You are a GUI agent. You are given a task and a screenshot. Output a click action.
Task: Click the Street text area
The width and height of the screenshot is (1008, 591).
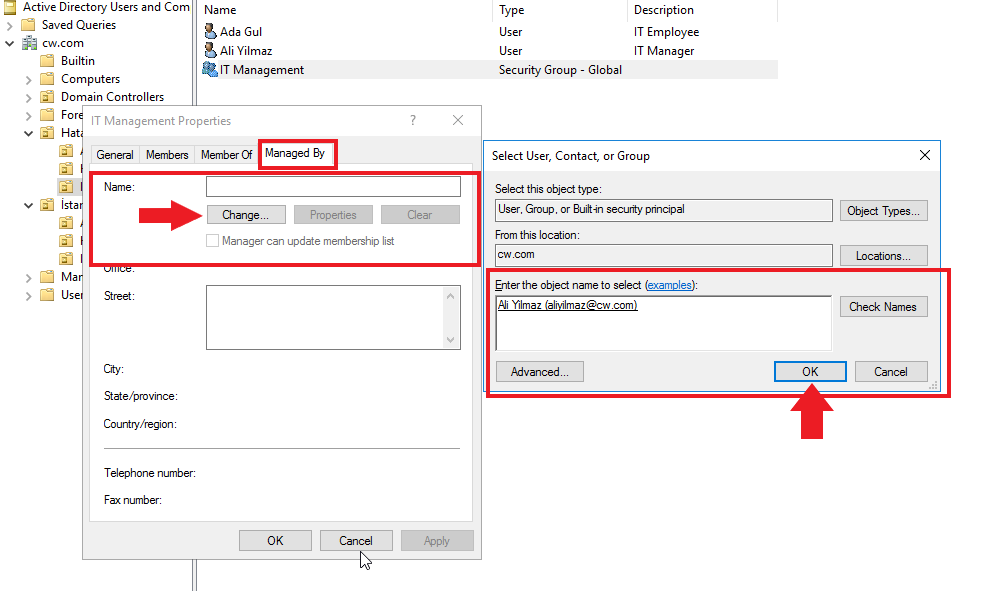[325, 317]
